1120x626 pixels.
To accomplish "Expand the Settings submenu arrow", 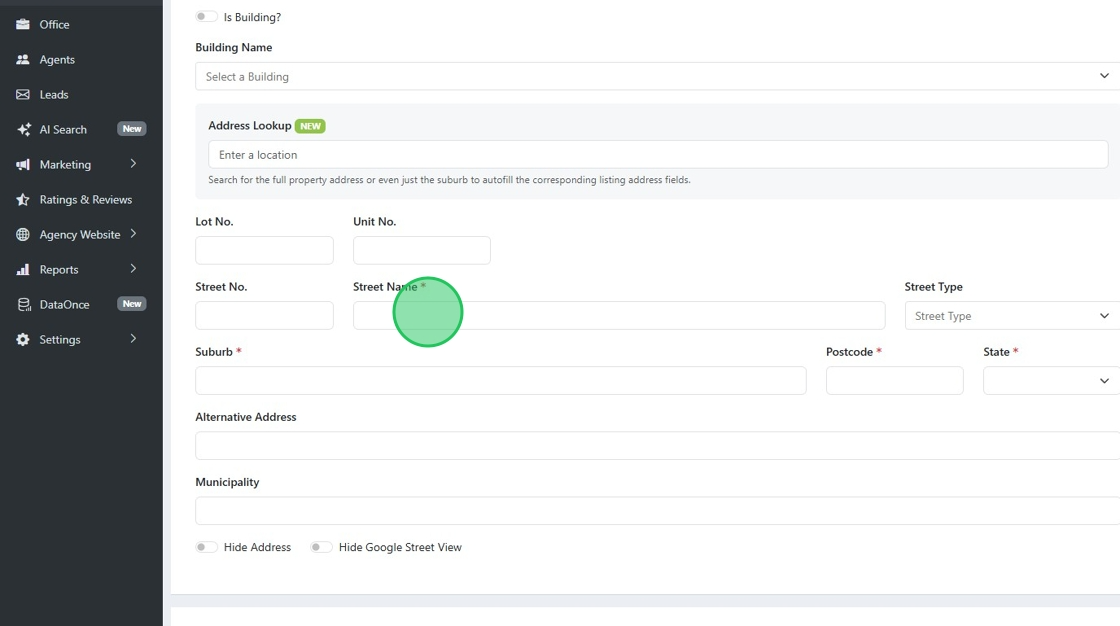I will point(133,339).
